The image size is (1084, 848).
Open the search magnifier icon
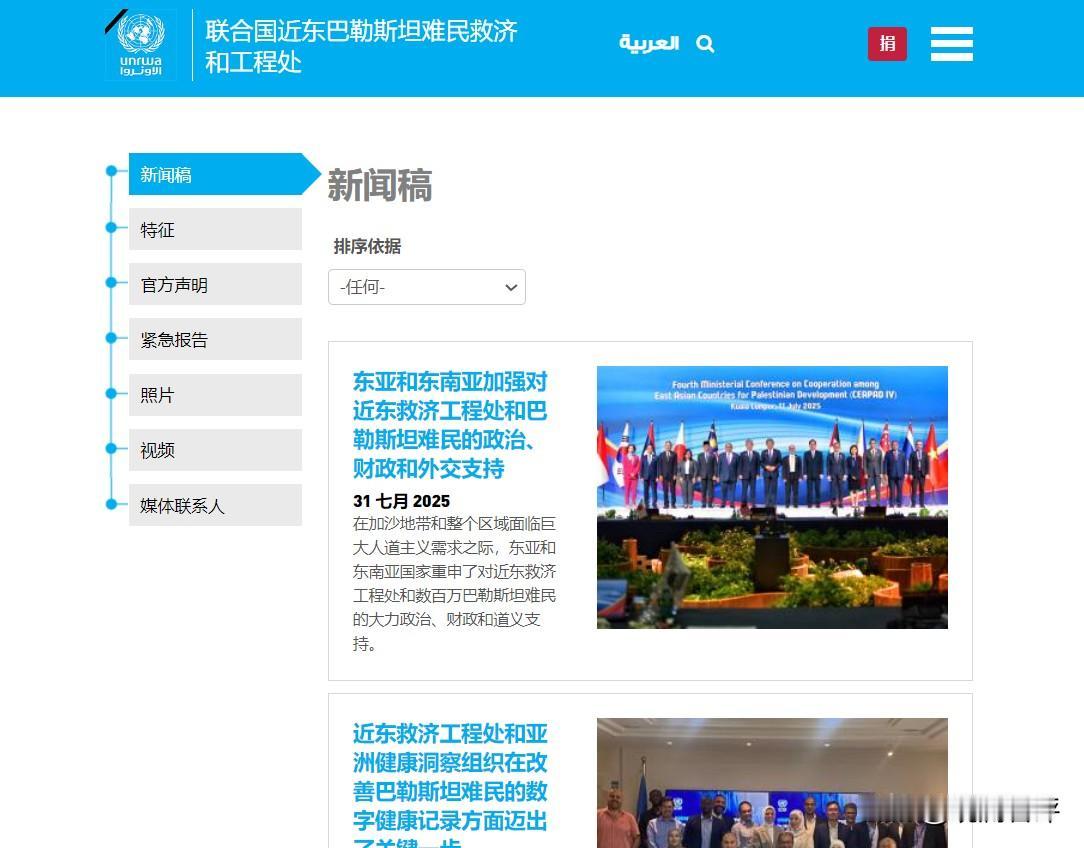705,44
